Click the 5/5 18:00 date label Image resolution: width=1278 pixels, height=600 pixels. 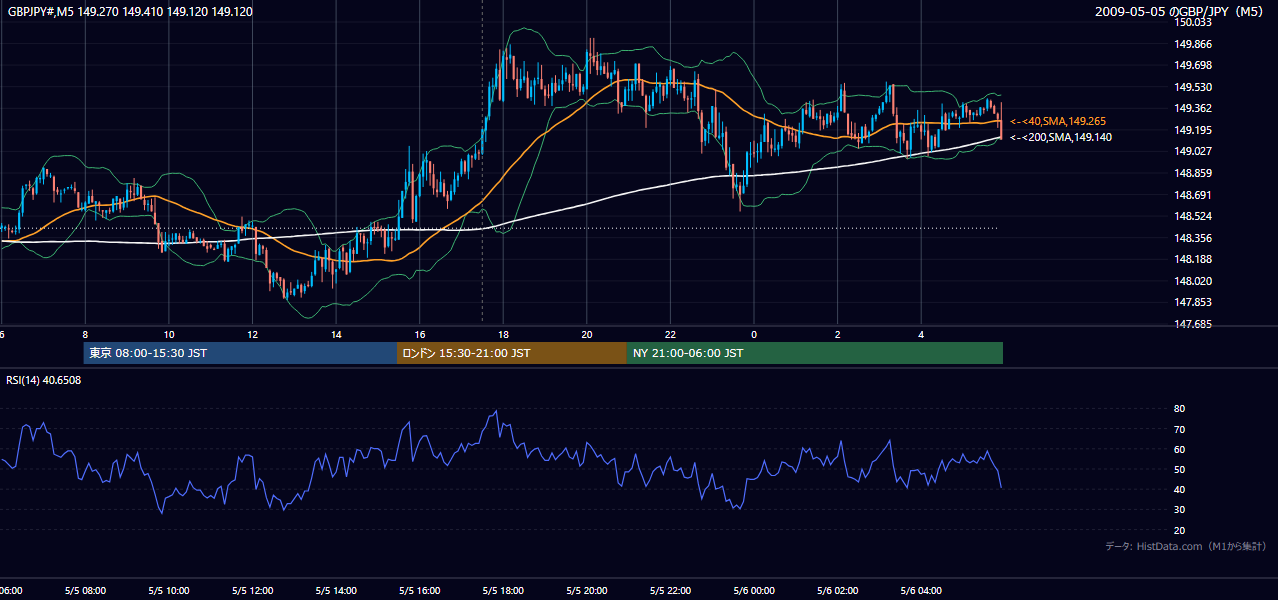coord(503,591)
